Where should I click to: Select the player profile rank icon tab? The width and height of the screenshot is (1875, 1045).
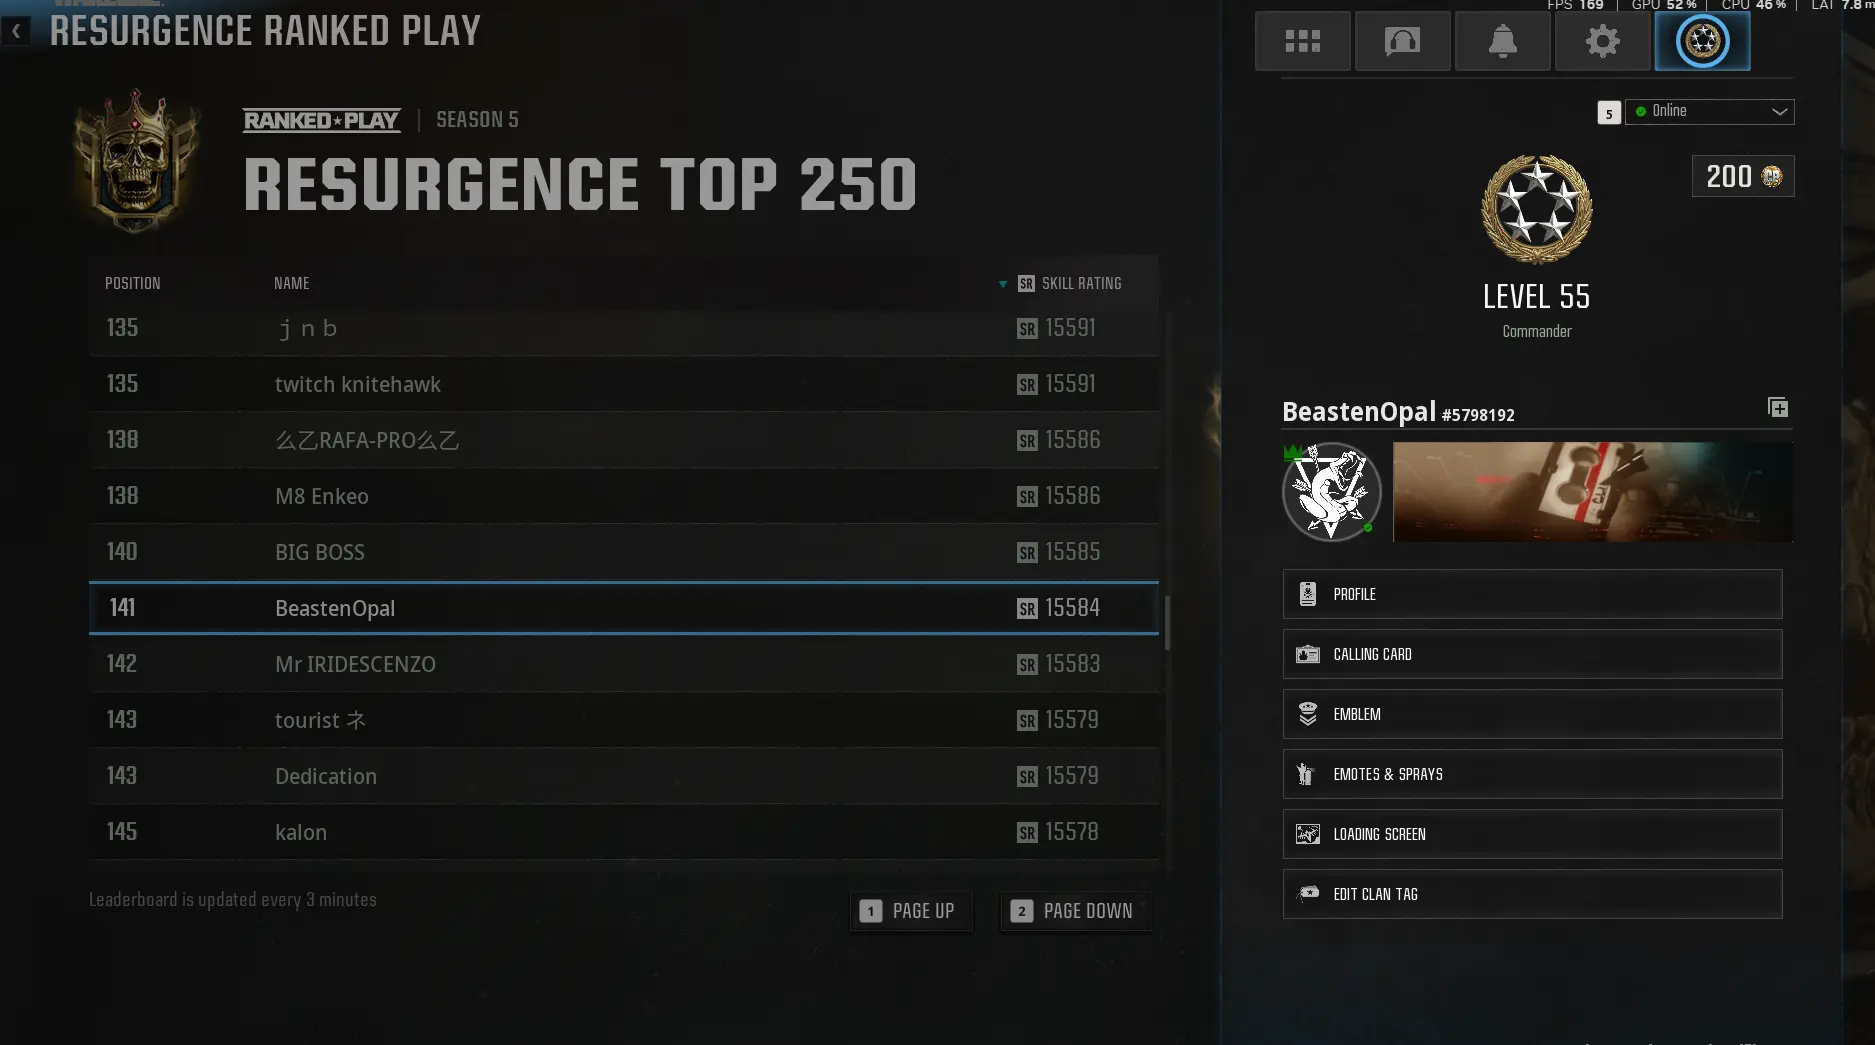1702,41
